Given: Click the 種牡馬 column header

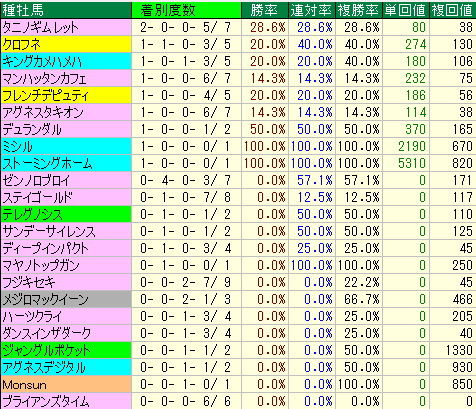Looking at the screenshot, I should coord(66,10).
